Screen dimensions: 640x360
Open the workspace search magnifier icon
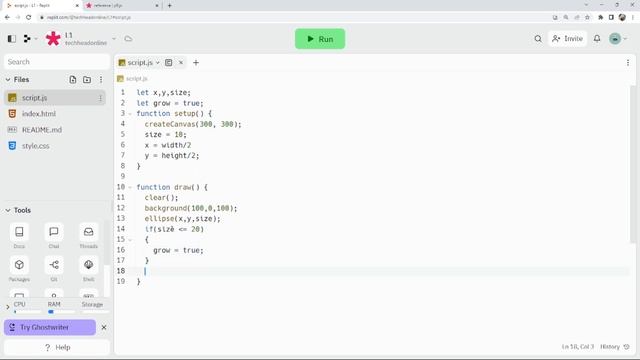pos(538,39)
